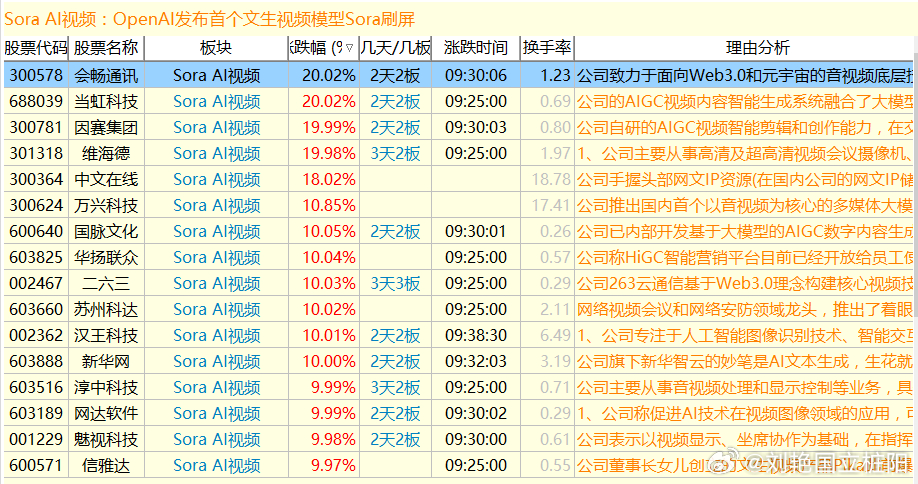Sort table by 换手率 column header

click(547, 48)
